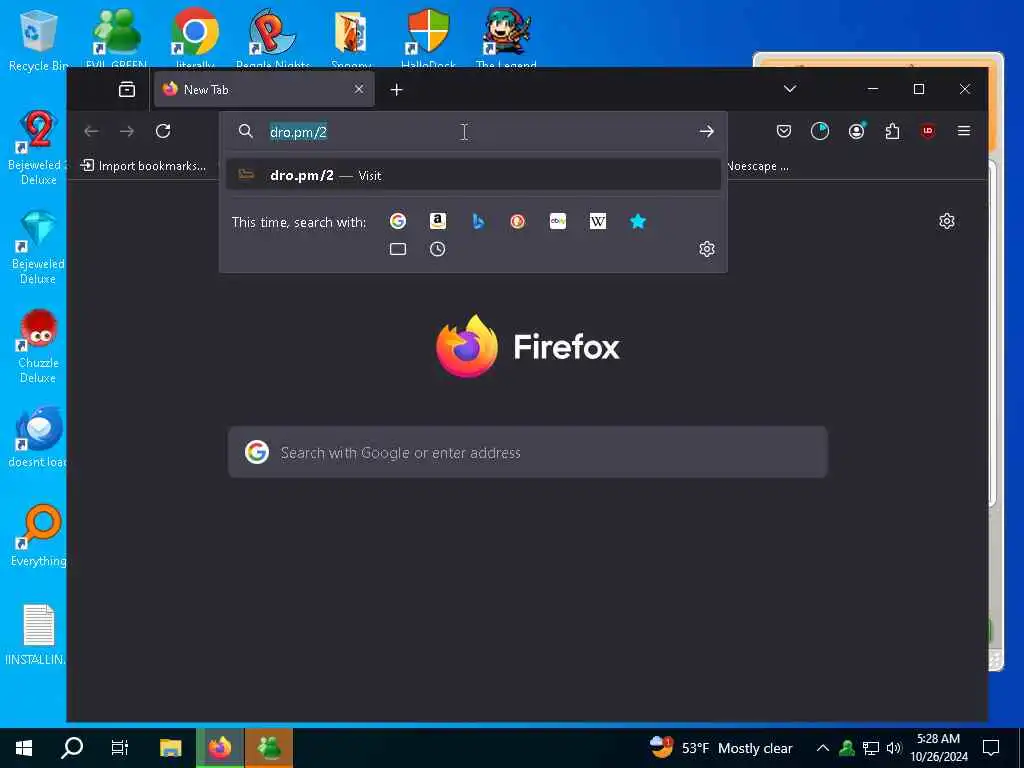The image size is (1024, 768).
Task: Reload the page with the refresh icon
Action: [163, 131]
